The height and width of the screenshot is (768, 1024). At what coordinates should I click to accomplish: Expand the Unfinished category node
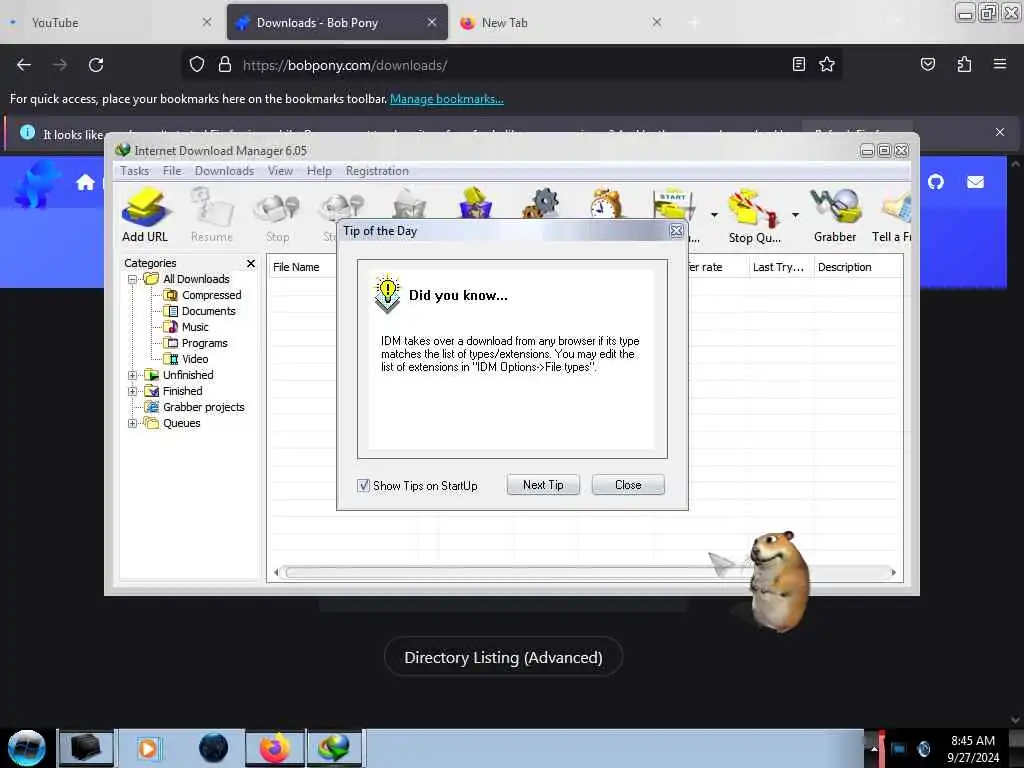pyautogui.click(x=133, y=376)
